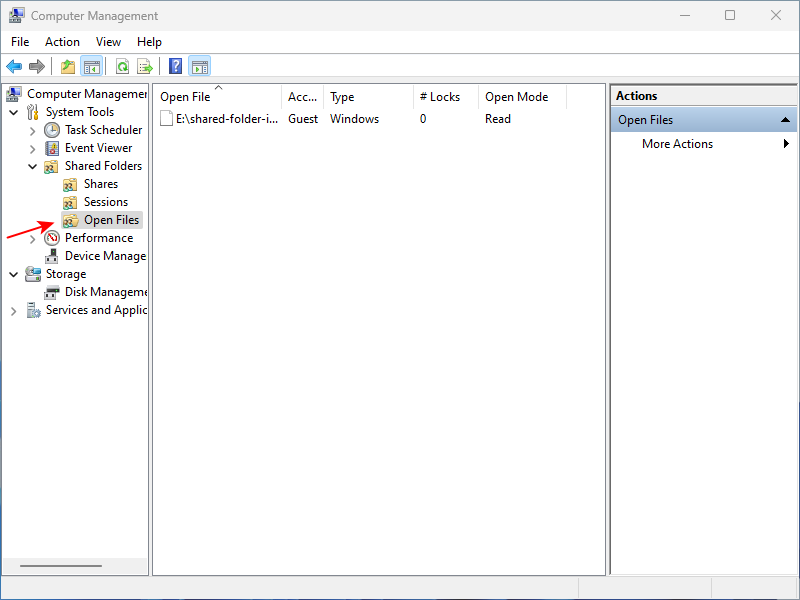Sort by Open Mode column header

pyautogui.click(x=522, y=96)
